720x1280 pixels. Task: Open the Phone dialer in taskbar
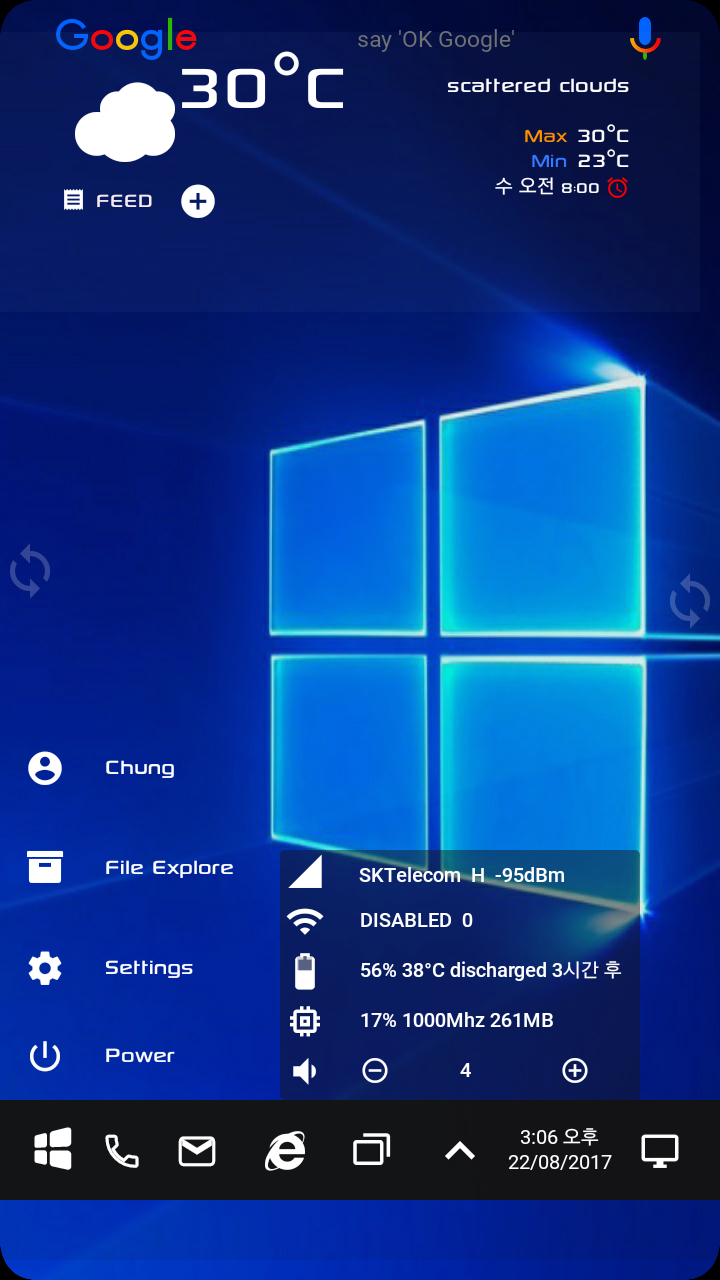[x=122, y=1151]
